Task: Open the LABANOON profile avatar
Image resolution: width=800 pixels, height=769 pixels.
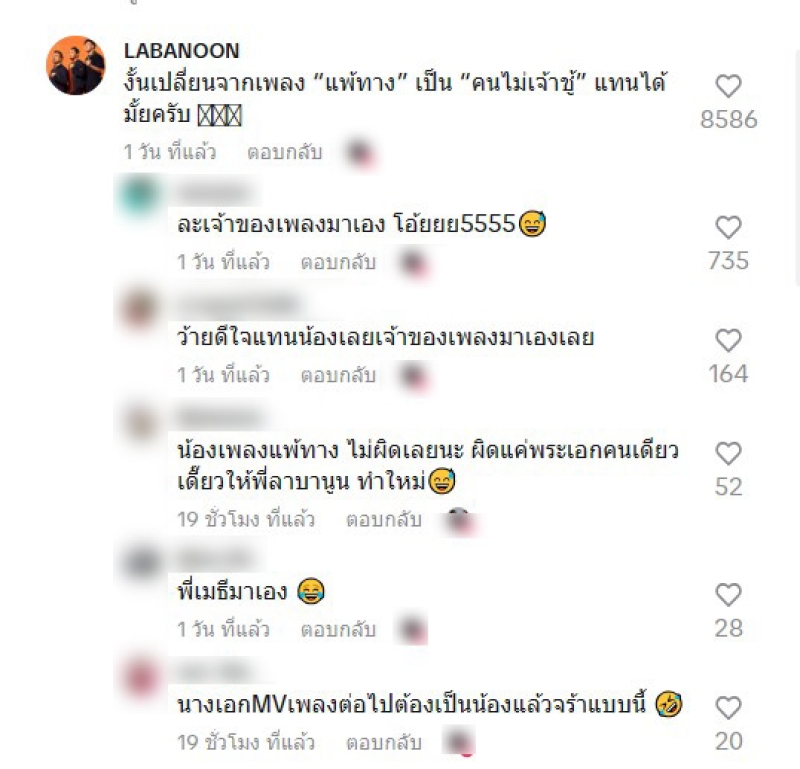Action: [x=76, y=65]
